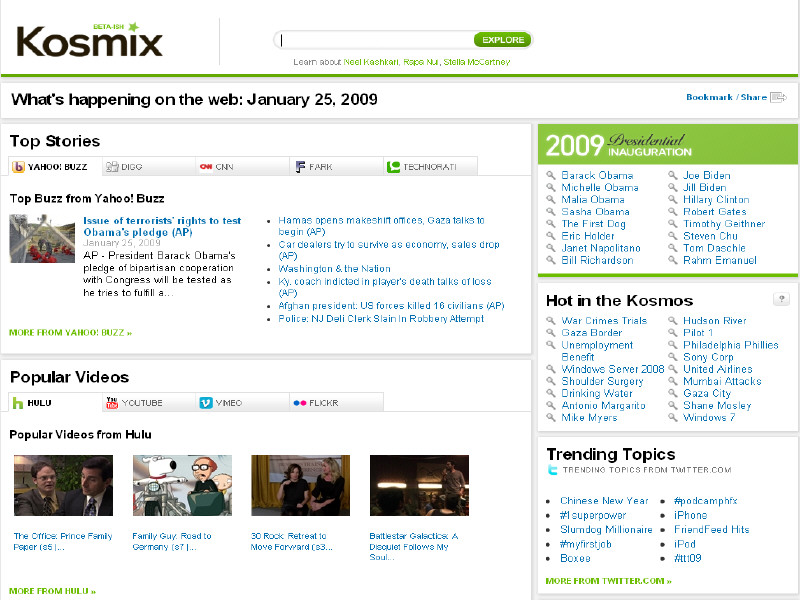Select the Vimeo videos tab
Viewport: 800px width, 600px height.
click(242, 403)
